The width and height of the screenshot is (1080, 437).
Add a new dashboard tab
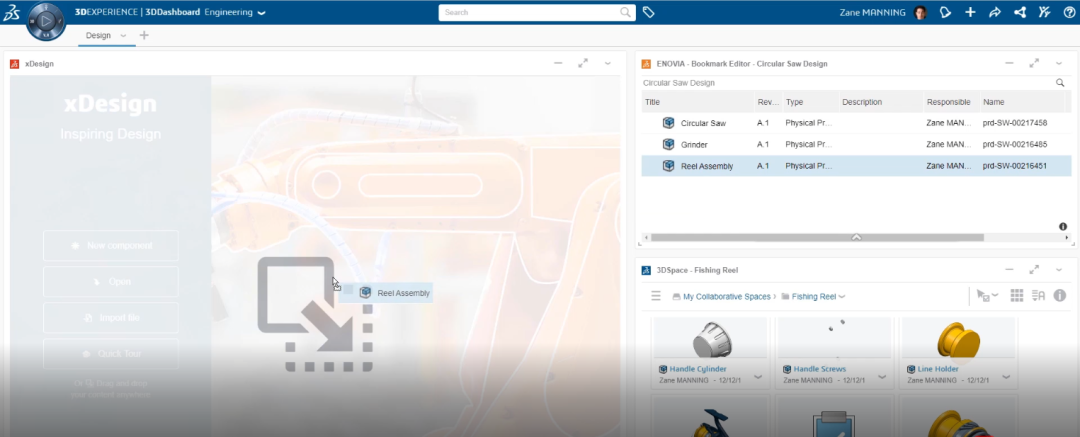click(144, 35)
